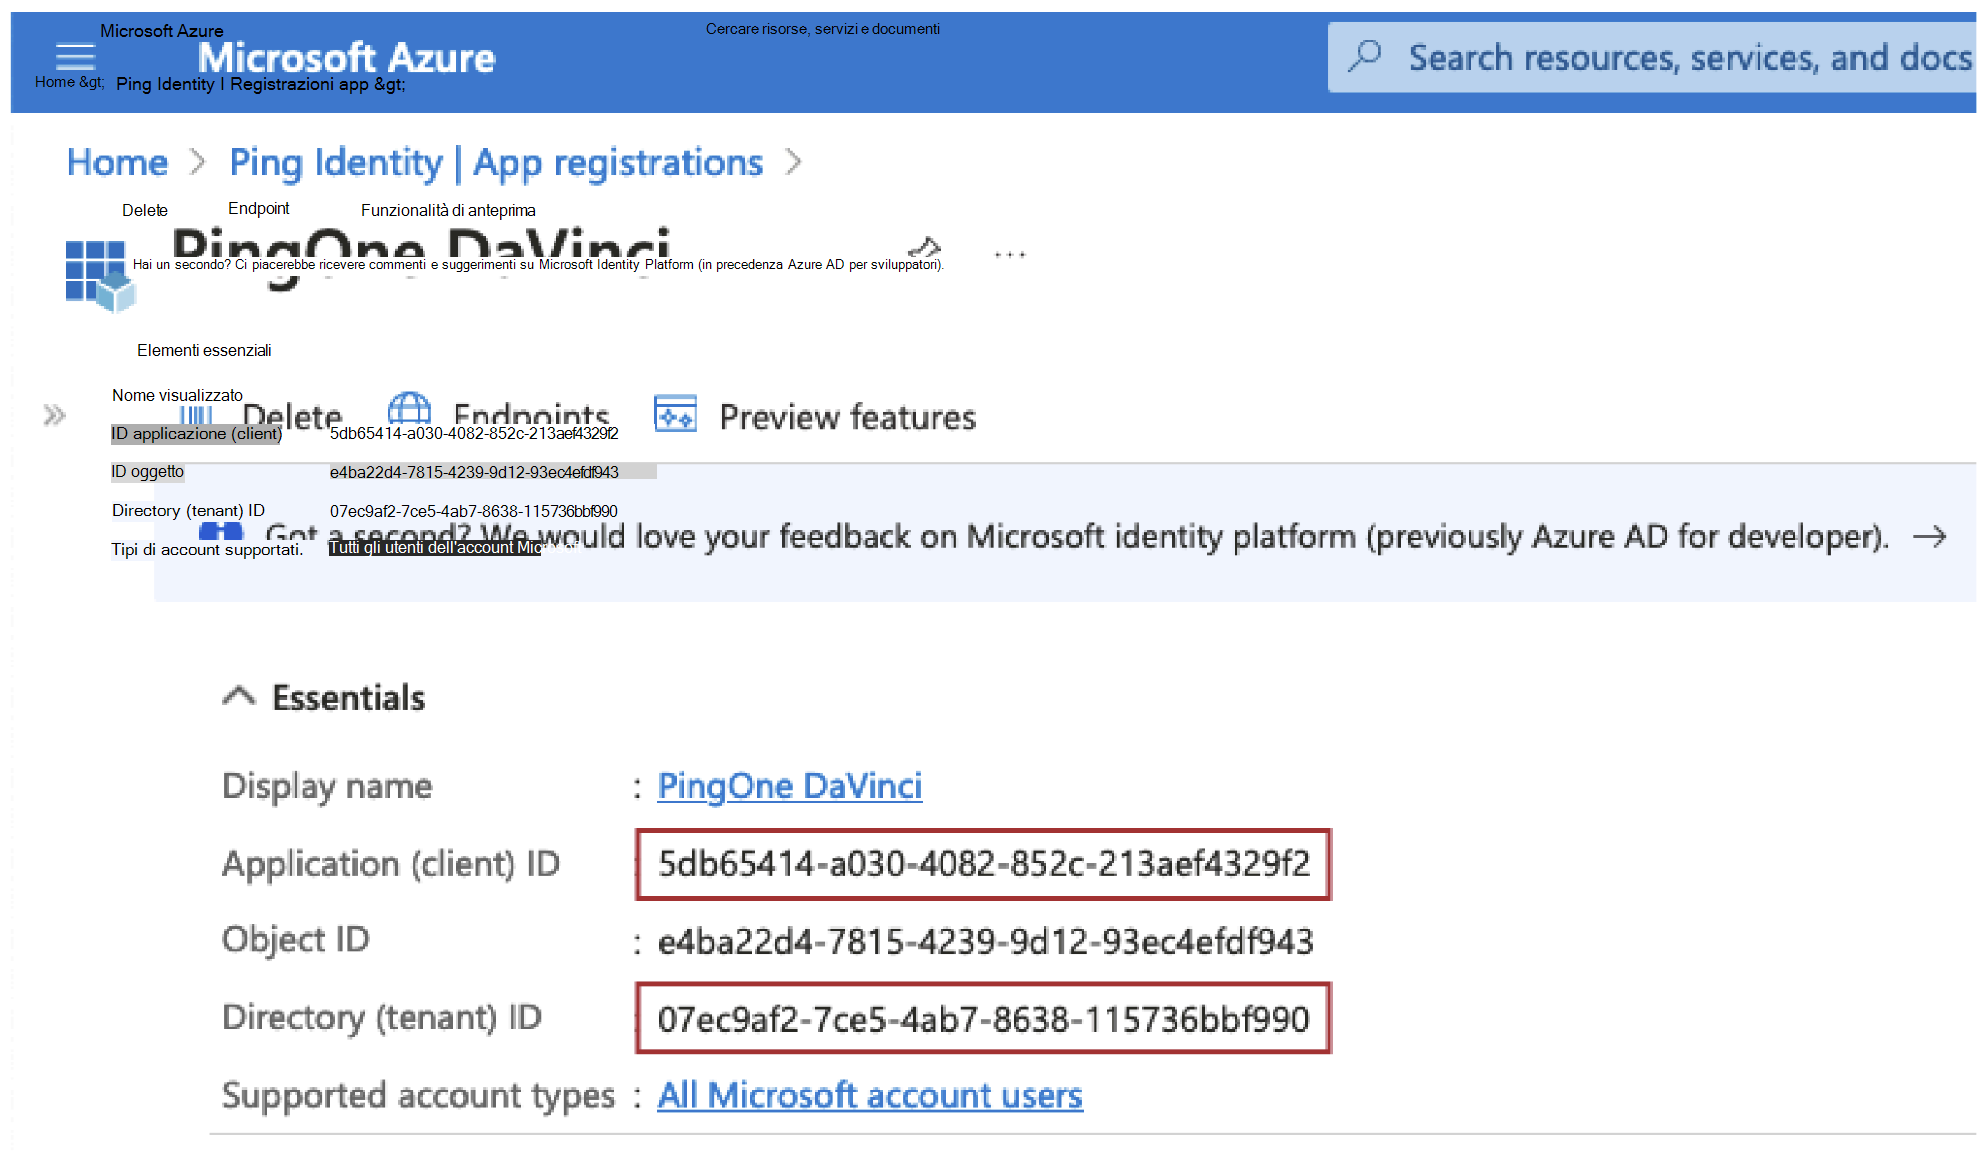Click the search resources input field

1650,57
